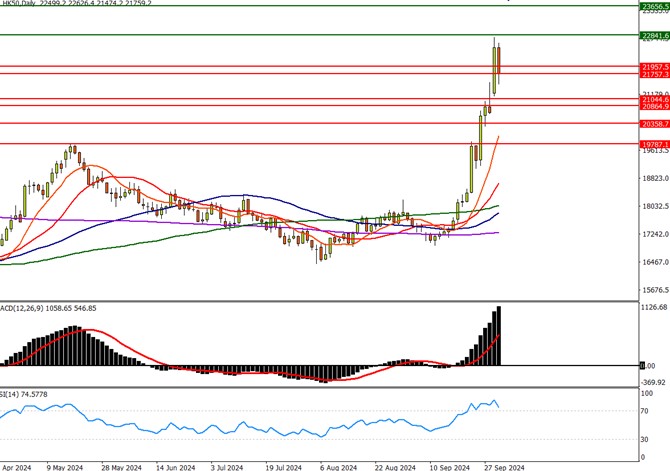Screen dimensions: 670x471
Task: Select the 21757.3 red level label
Action: (653, 74)
